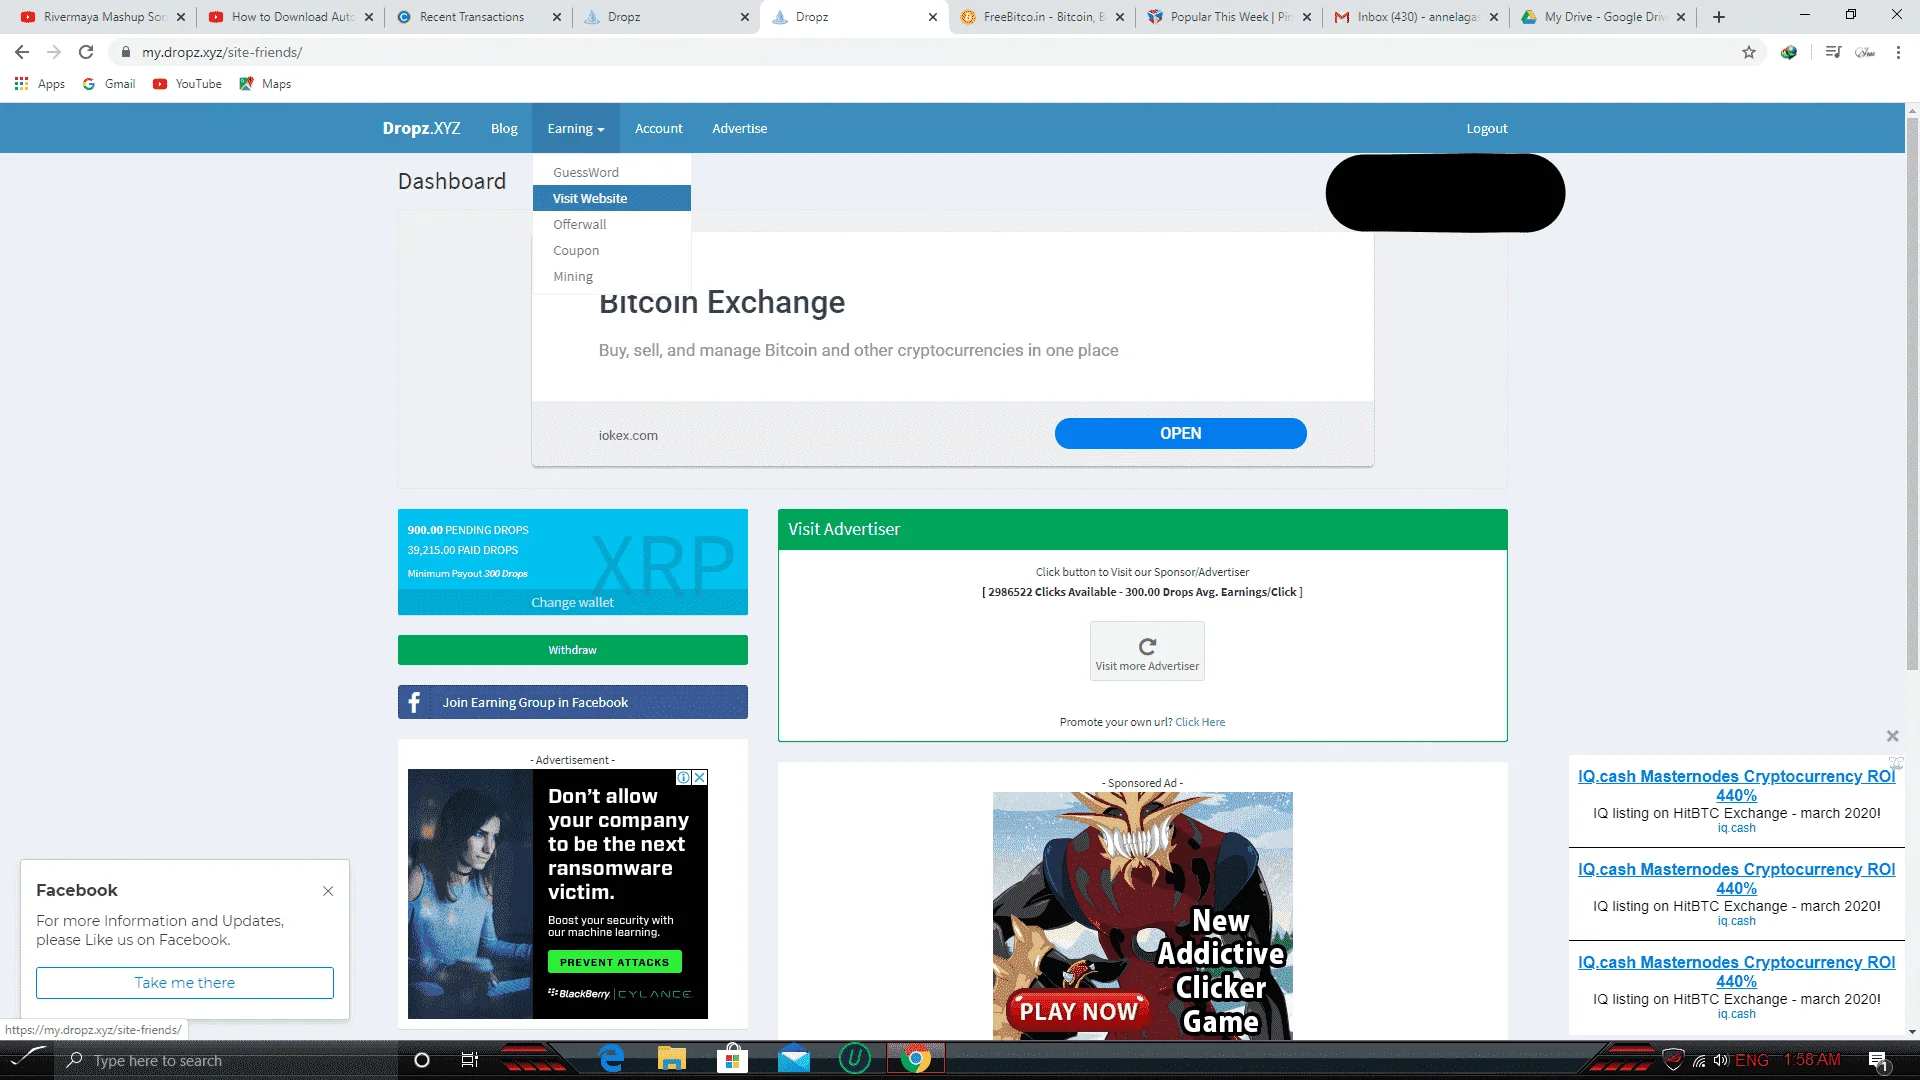Expand the Earning dropdown menu
Image resolution: width=1920 pixels, height=1080 pixels.
tap(576, 128)
